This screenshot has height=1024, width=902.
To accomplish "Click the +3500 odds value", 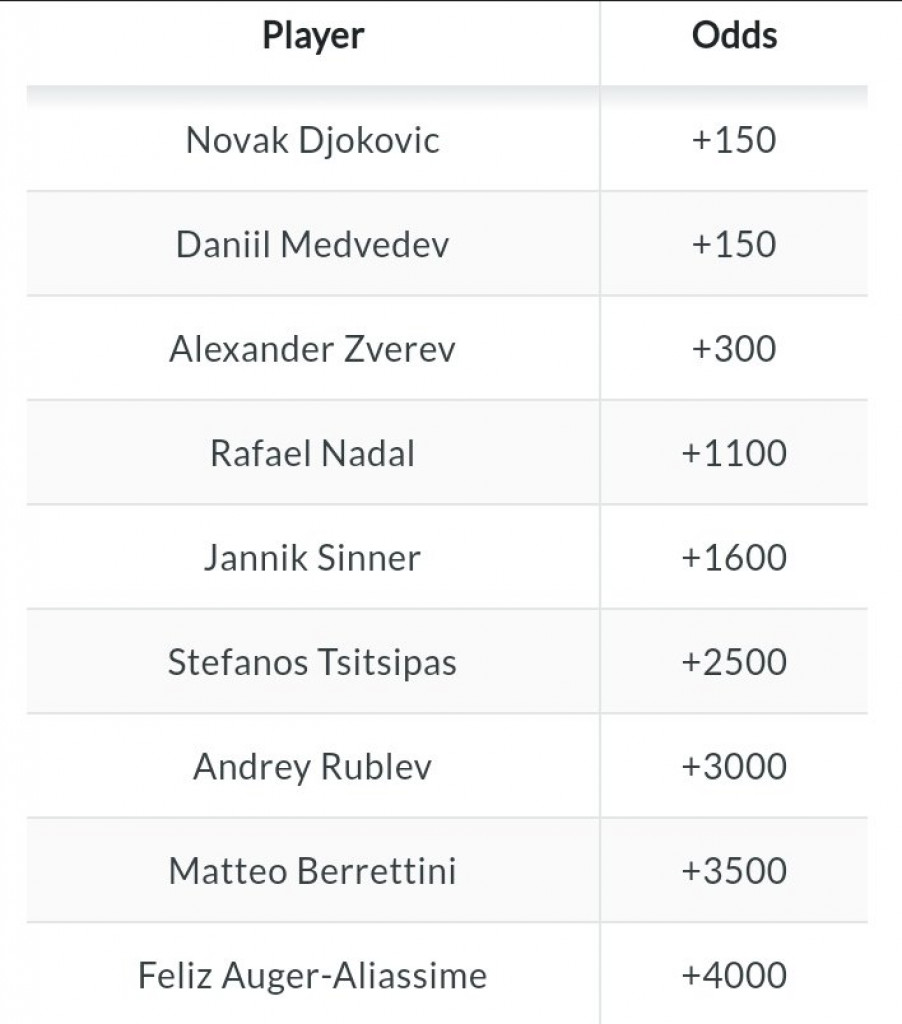I will point(734,871).
